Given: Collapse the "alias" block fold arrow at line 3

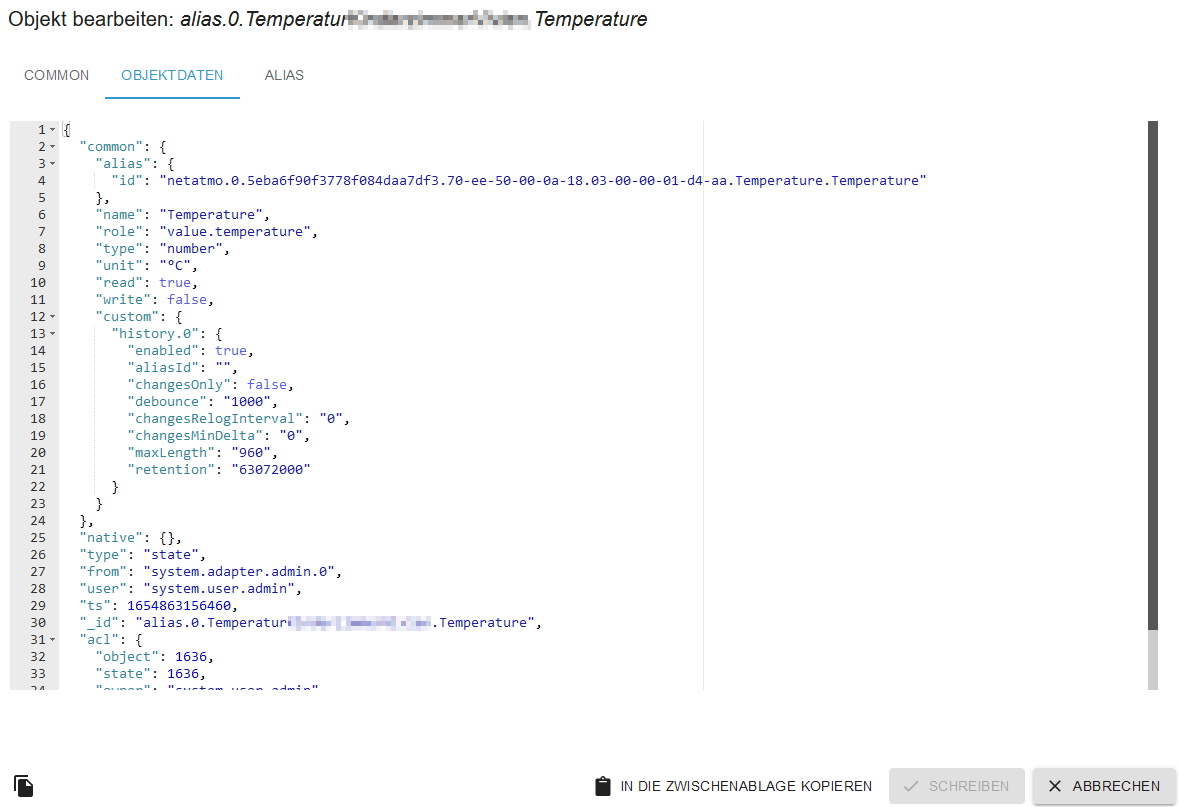Looking at the screenshot, I should [53, 164].
